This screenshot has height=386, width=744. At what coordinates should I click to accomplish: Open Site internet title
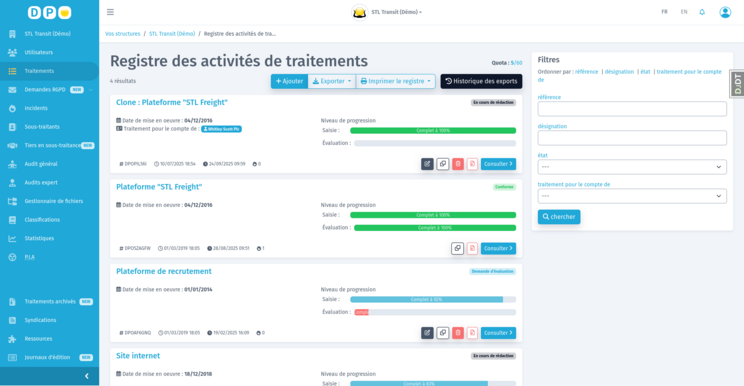tap(138, 356)
